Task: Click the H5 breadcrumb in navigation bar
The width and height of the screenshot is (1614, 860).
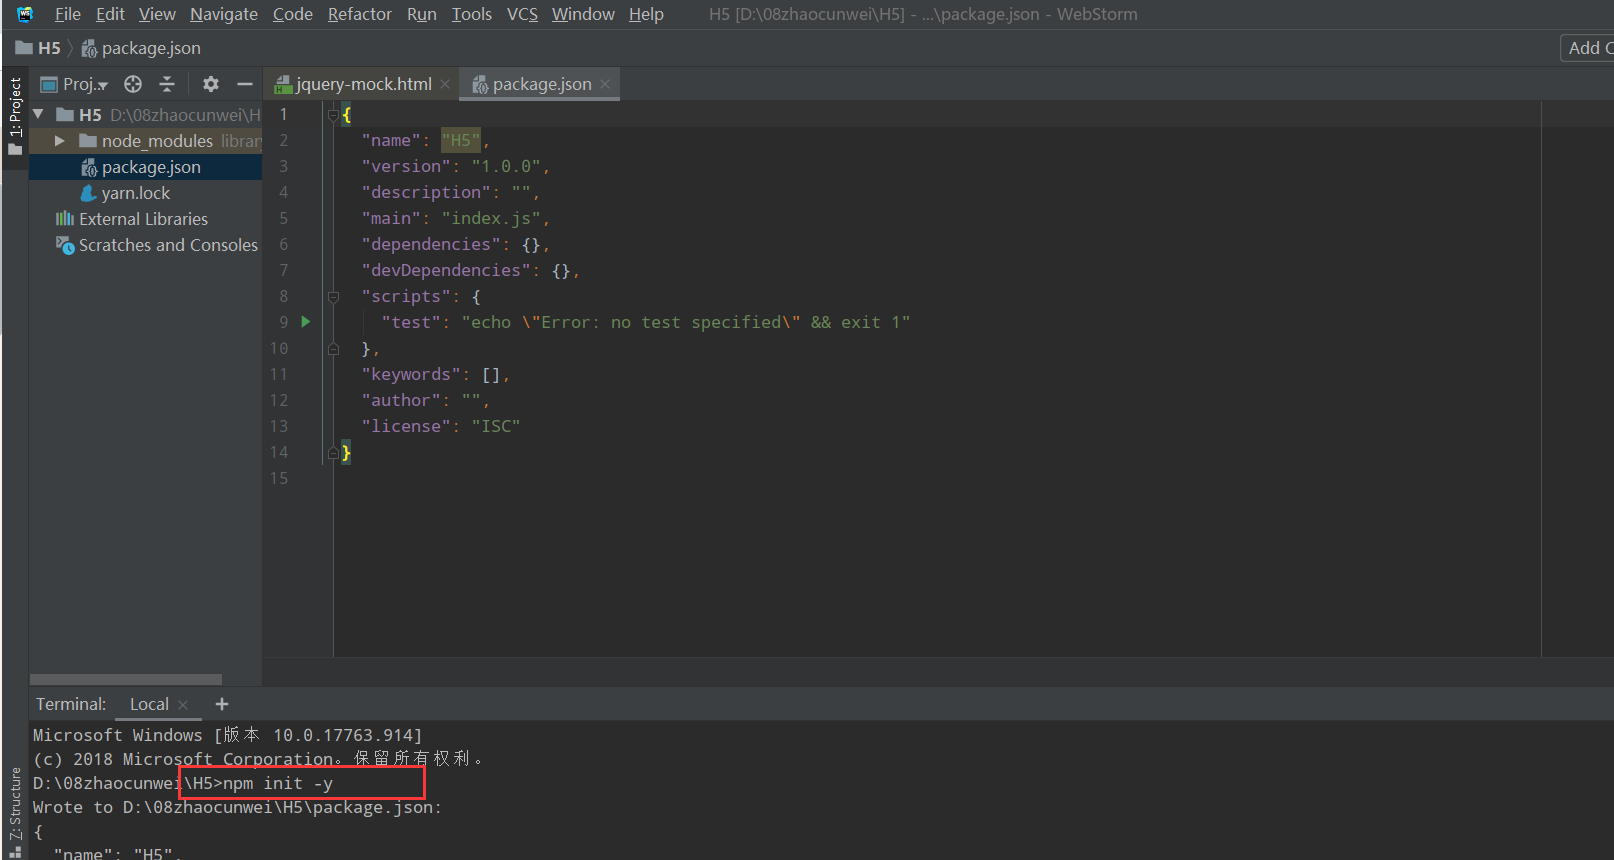Action: coord(39,48)
